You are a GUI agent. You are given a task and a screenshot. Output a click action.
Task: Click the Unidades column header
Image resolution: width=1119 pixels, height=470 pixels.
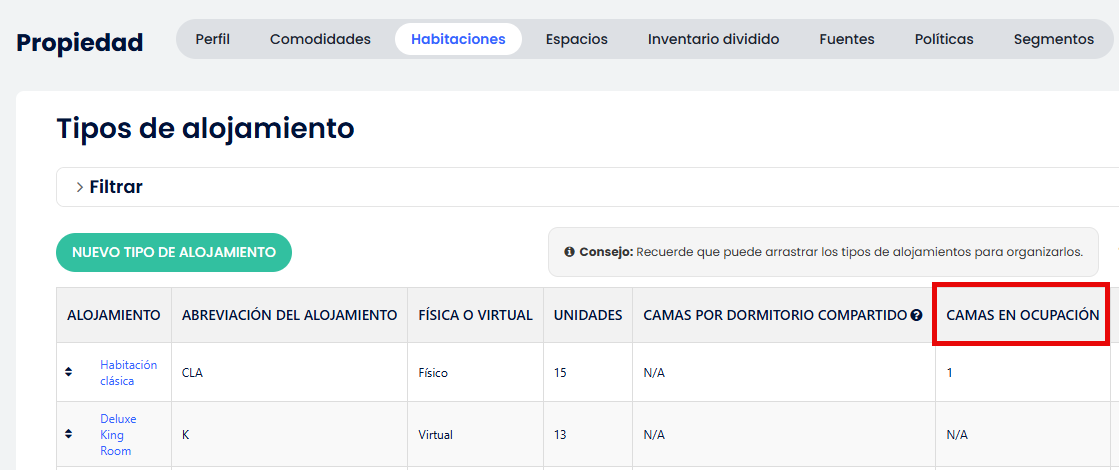pyautogui.click(x=588, y=315)
